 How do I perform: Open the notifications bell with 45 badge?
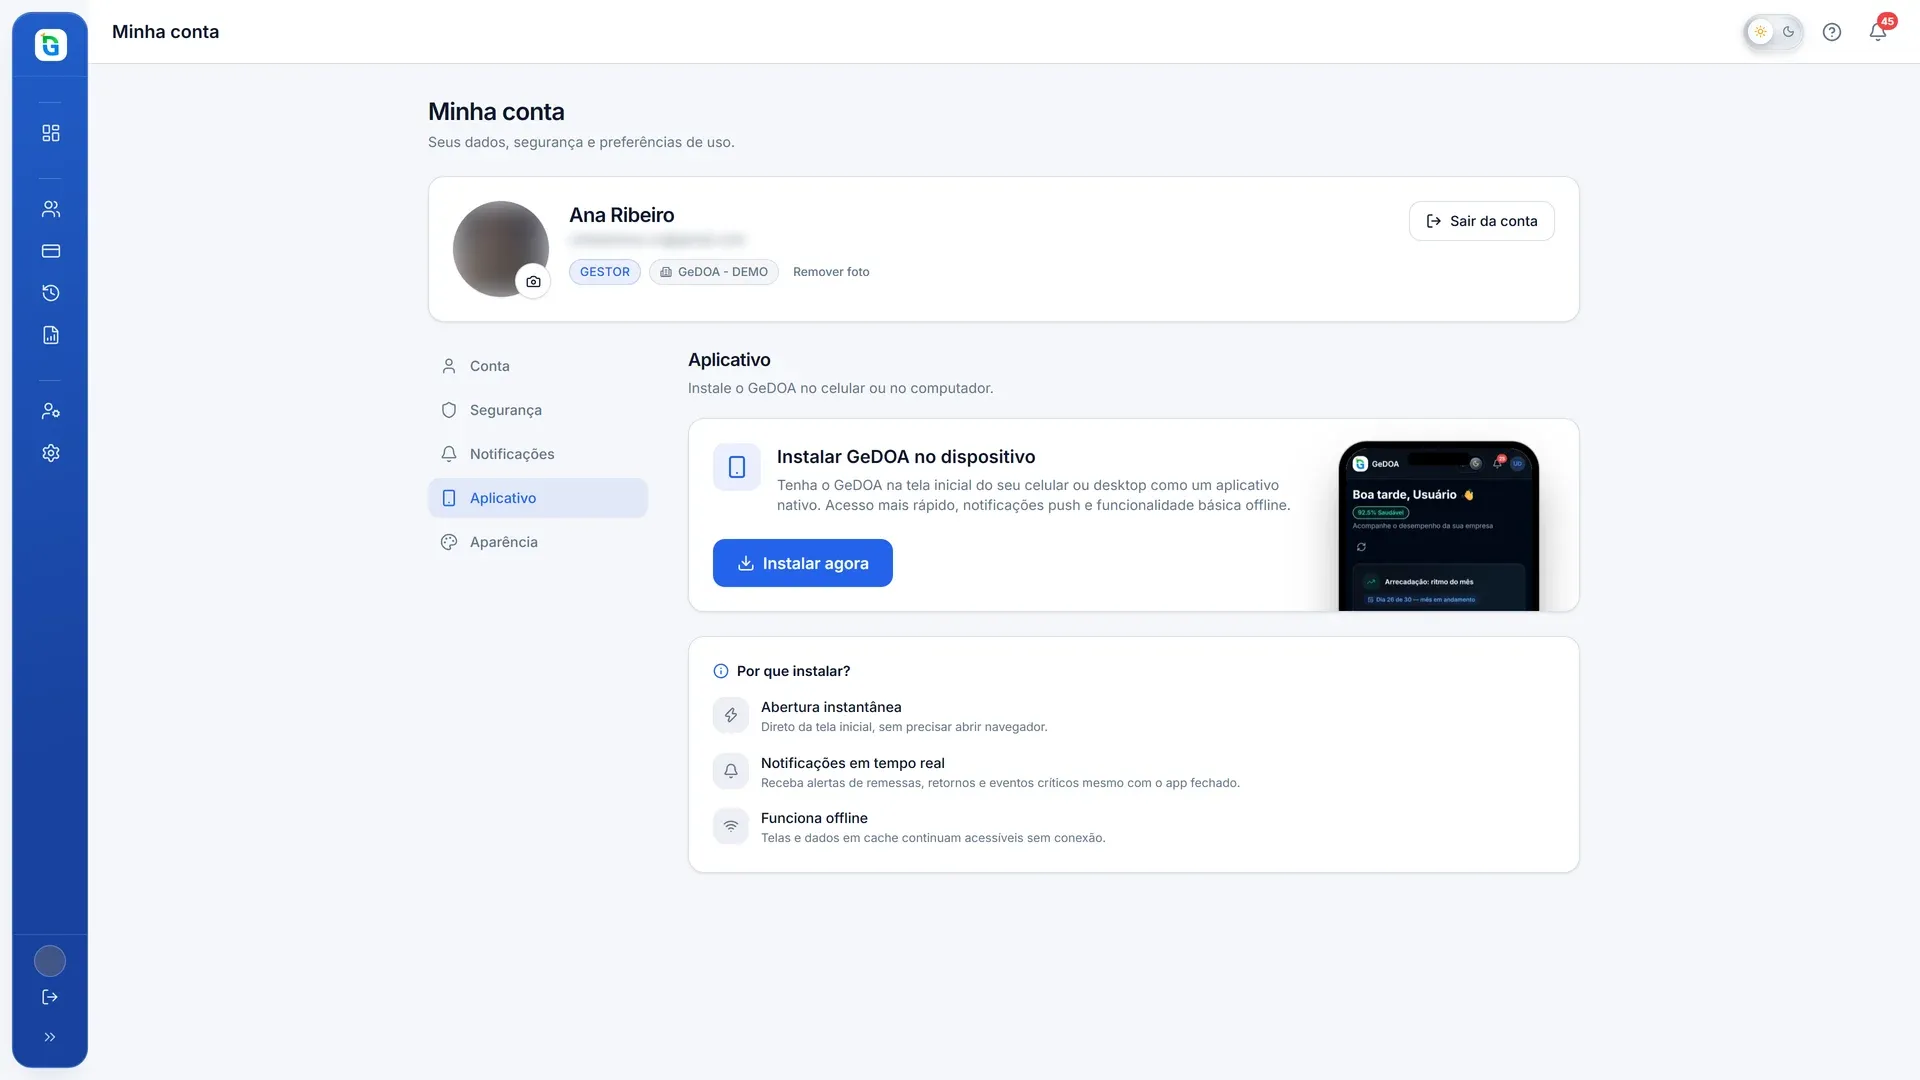1878,32
